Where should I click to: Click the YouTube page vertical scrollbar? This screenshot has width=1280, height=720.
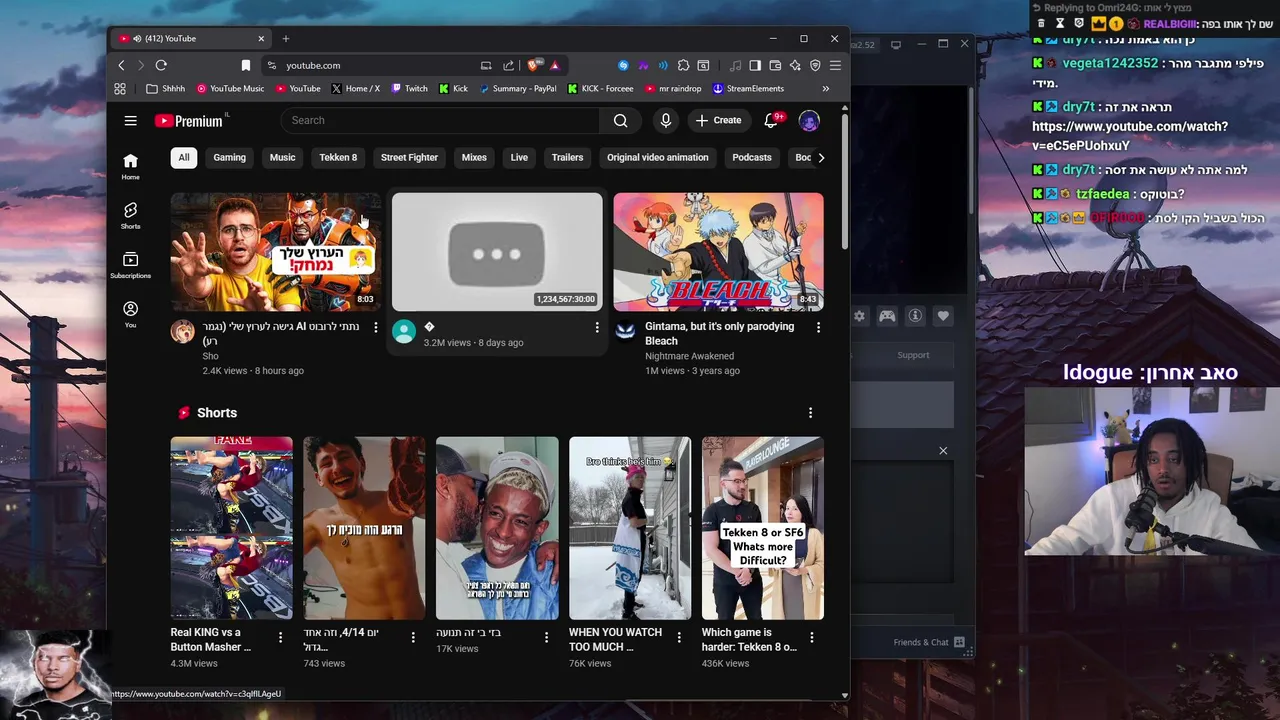pyautogui.click(x=844, y=180)
